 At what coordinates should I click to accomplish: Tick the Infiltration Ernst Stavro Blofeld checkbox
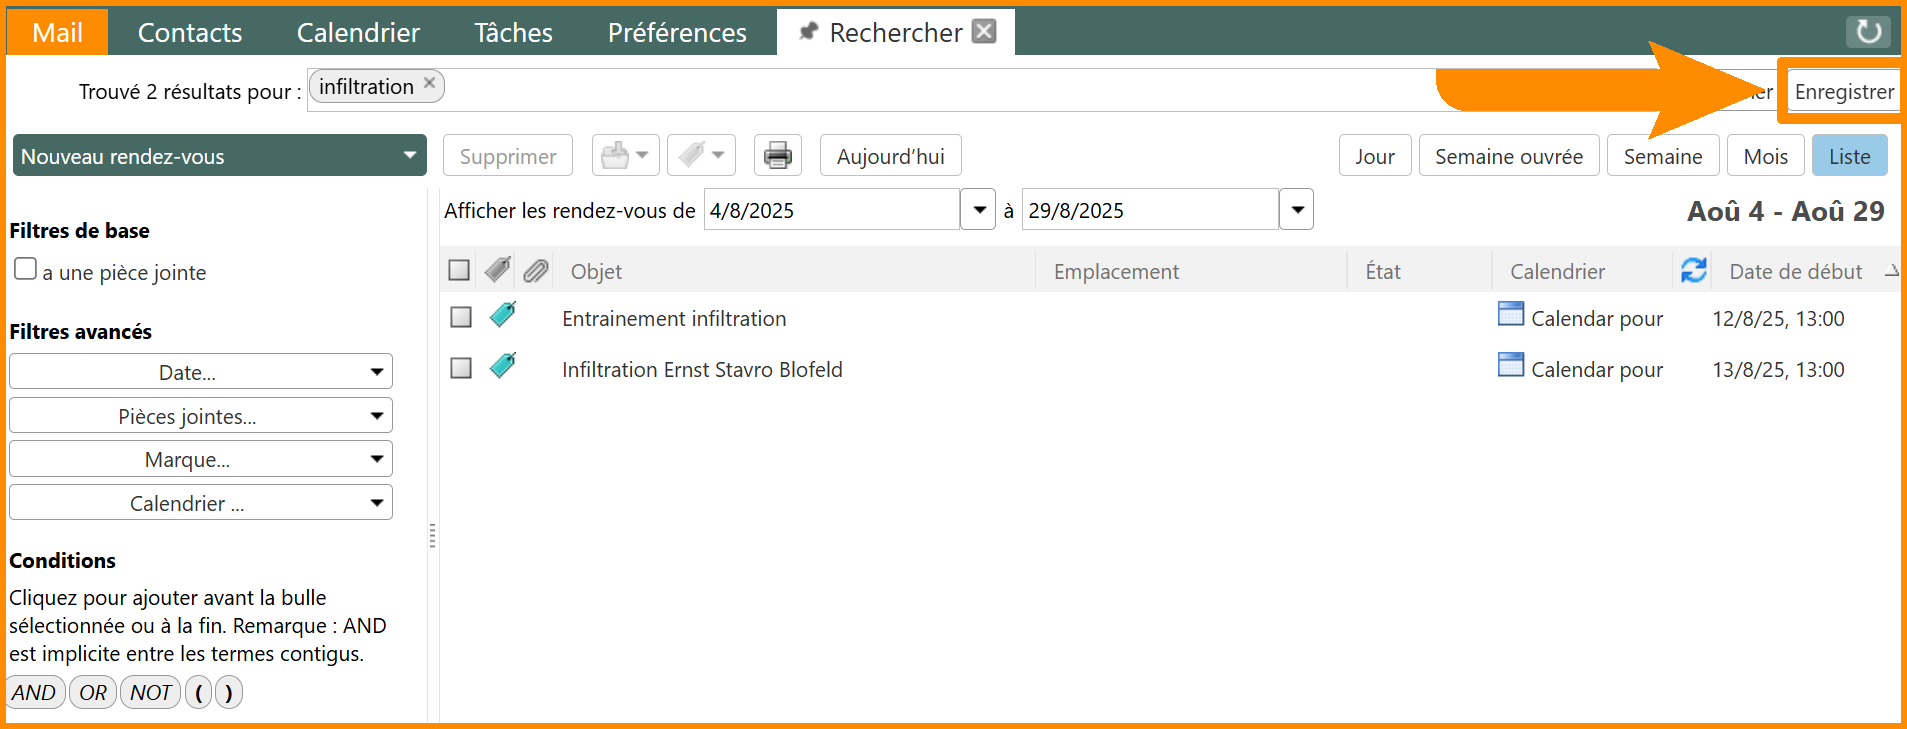461,369
